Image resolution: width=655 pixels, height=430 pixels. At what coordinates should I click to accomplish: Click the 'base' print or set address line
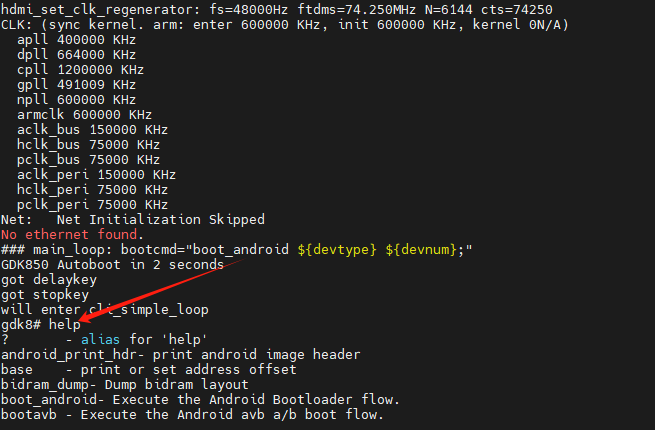(149, 369)
